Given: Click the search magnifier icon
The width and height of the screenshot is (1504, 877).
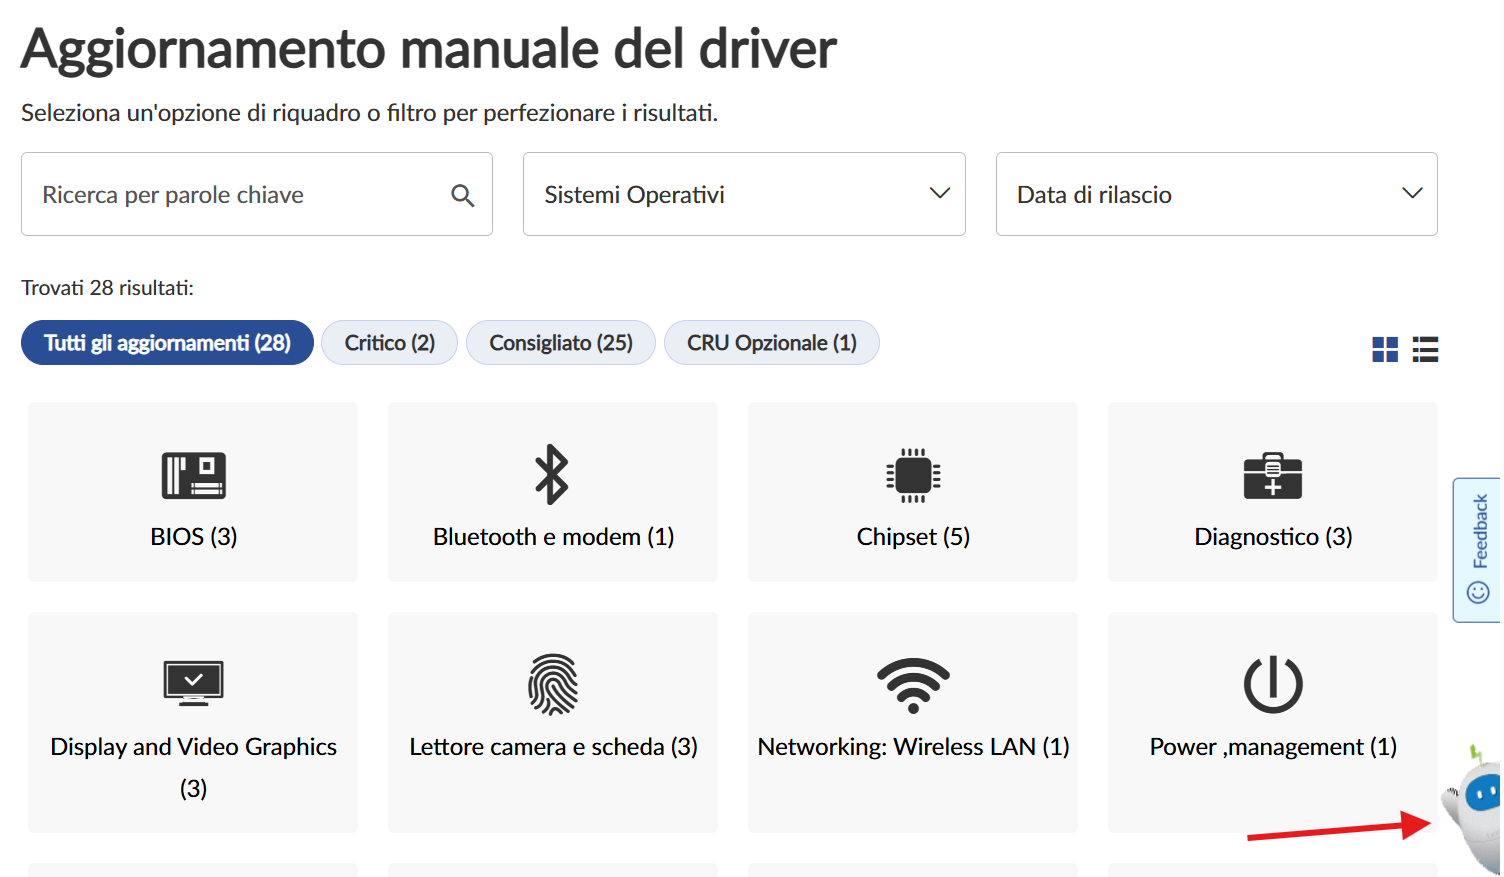Looking at the screenshot, I should 462,195.
